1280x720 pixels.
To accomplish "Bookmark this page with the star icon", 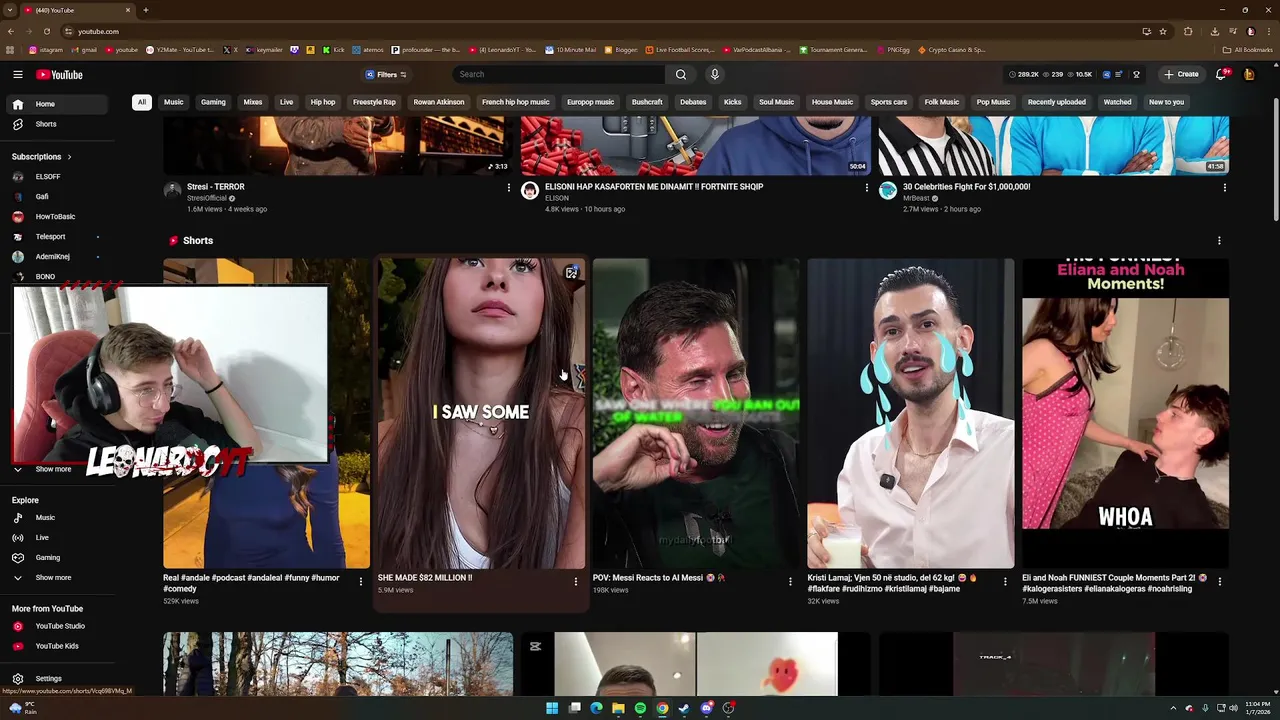I will (1163, 31).
